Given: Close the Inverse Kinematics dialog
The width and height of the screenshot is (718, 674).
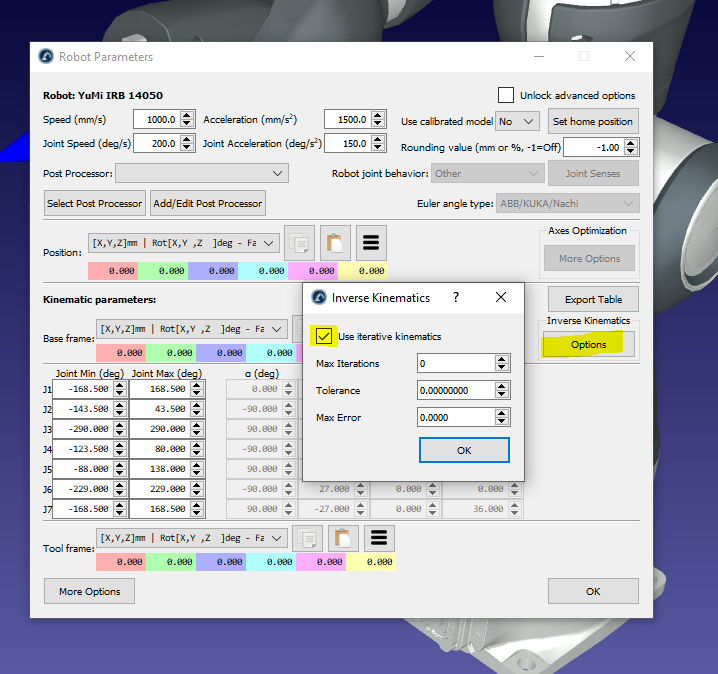Looking at the screenshot, I should coord(501,297).
